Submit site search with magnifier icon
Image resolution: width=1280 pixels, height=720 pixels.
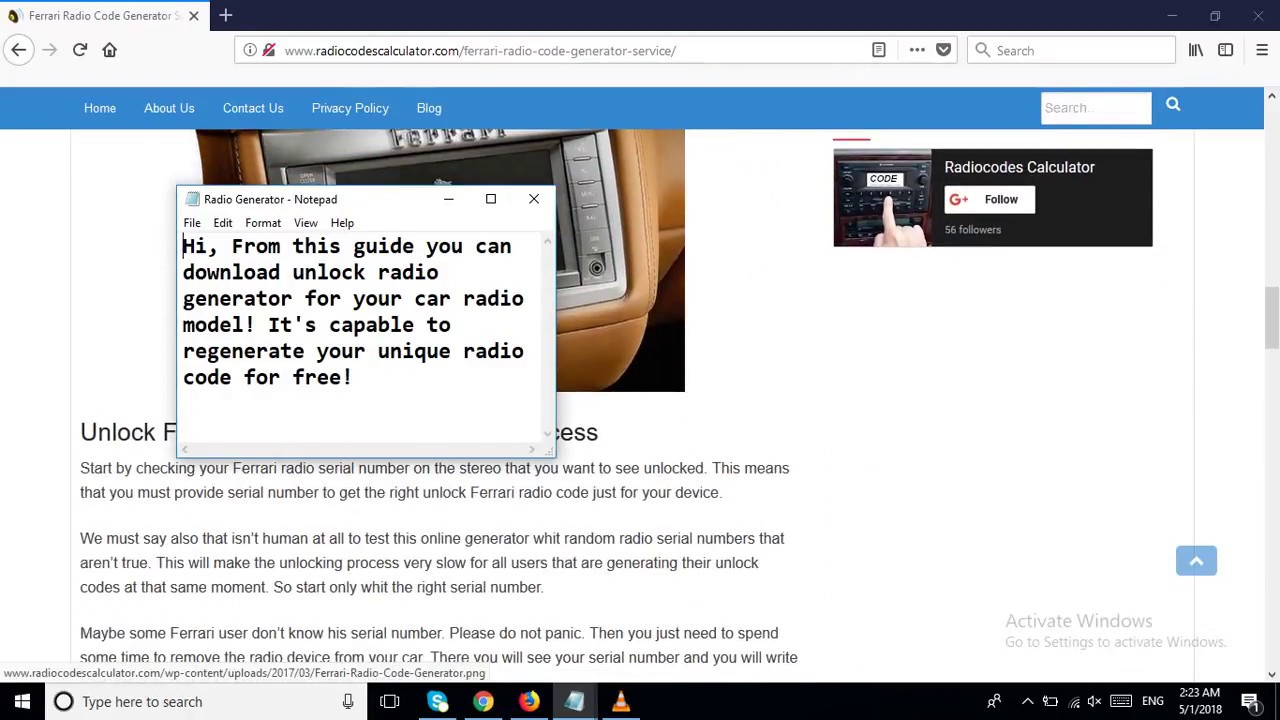point(1173,105)
